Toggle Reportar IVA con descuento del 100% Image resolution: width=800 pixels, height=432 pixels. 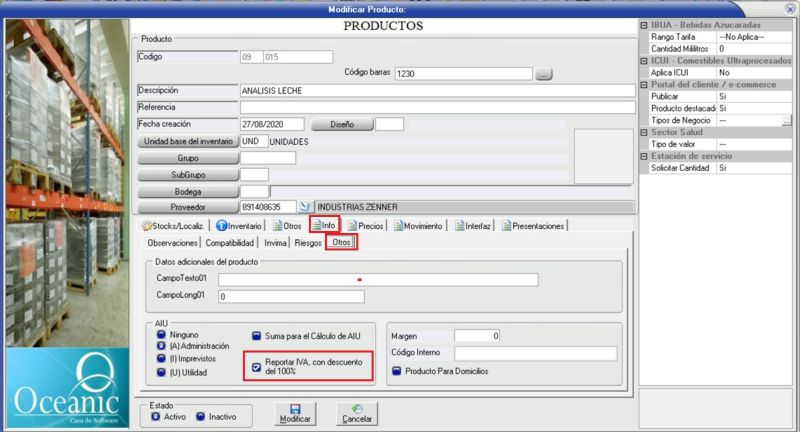[257, 365]
